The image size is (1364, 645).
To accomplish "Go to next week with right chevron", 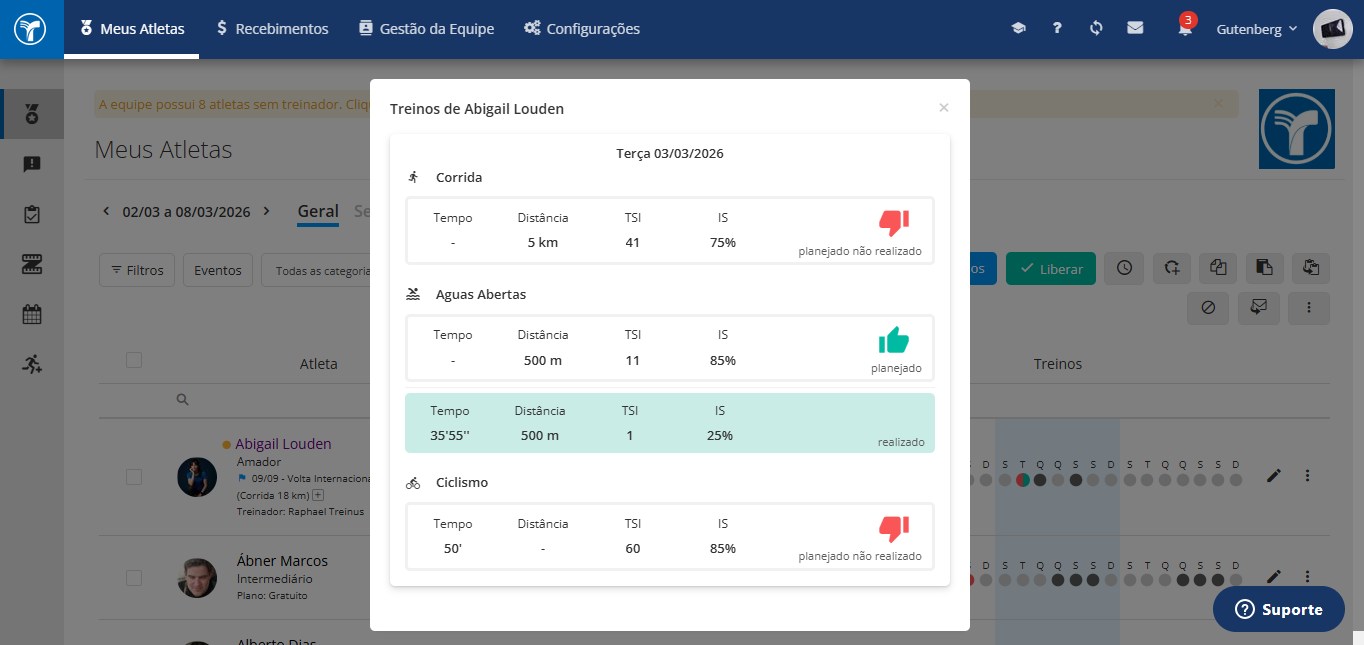I will click(266, 211).
